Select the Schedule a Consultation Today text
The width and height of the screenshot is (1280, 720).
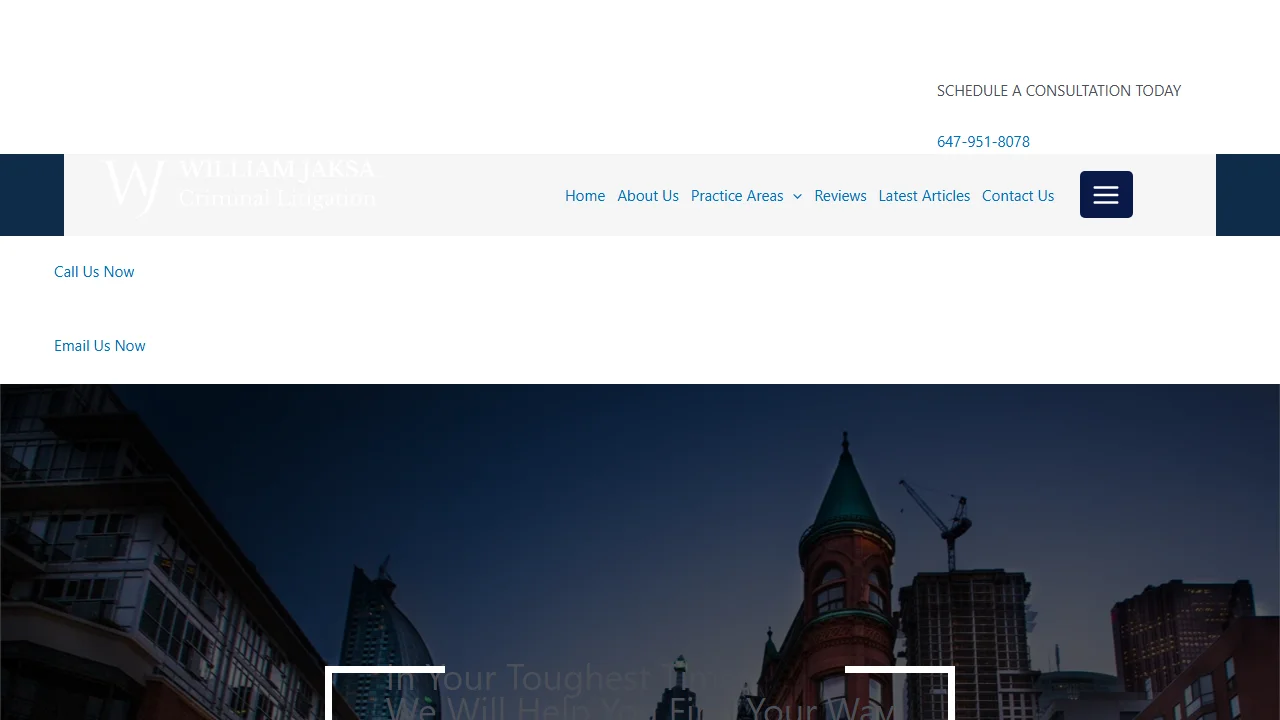(x=1059, y=91)
